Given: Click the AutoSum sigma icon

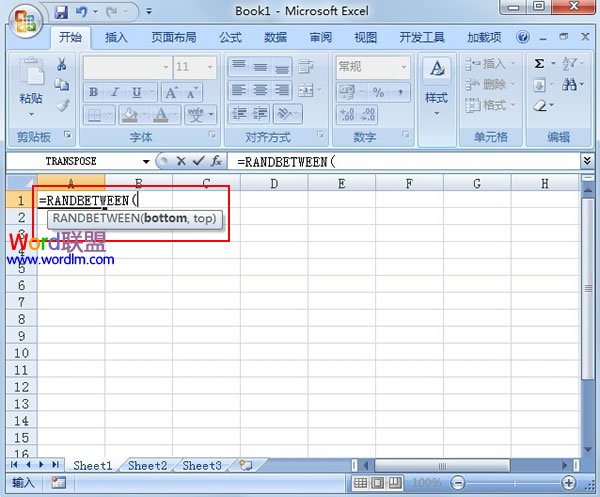Looking at the screenshot, I should click(x=540, y=63).
